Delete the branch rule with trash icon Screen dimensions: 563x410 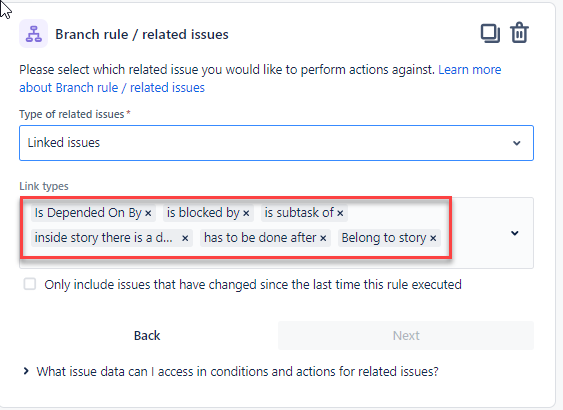[x=519, y=33]
